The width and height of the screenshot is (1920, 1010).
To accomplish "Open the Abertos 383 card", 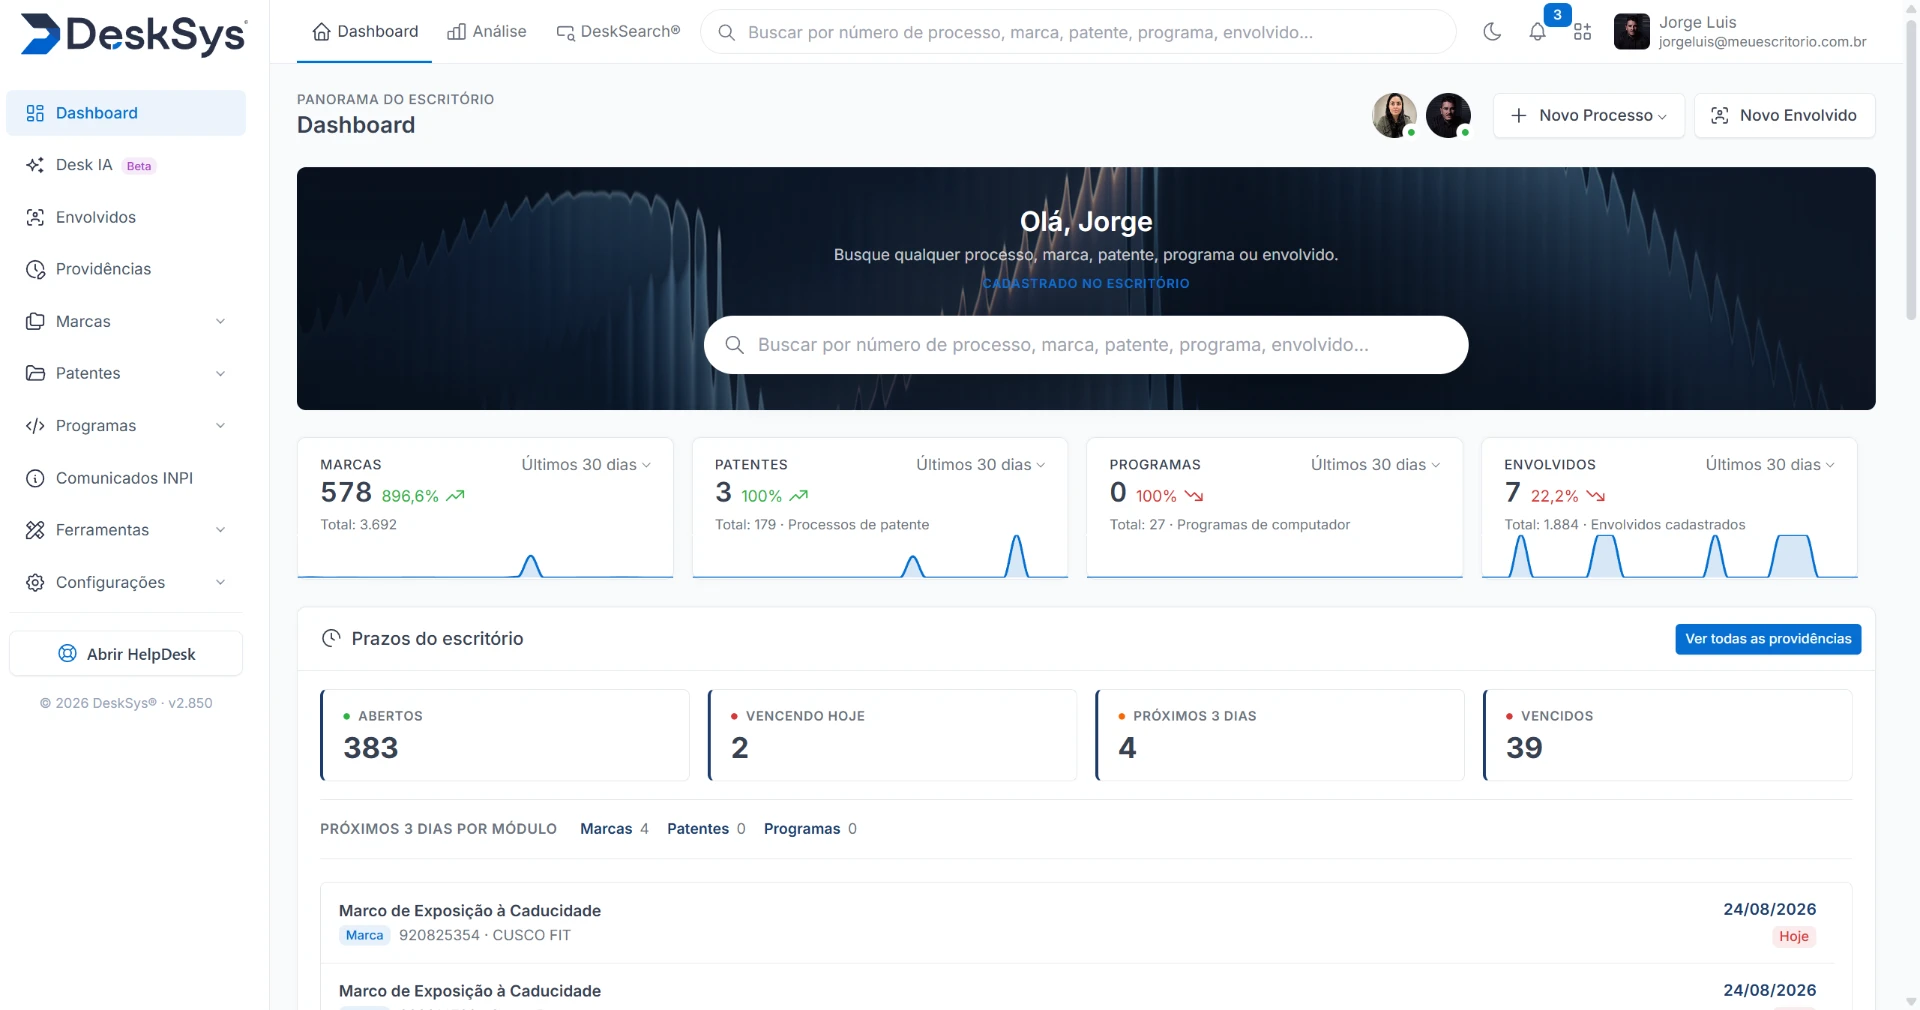I will (505, 735).
